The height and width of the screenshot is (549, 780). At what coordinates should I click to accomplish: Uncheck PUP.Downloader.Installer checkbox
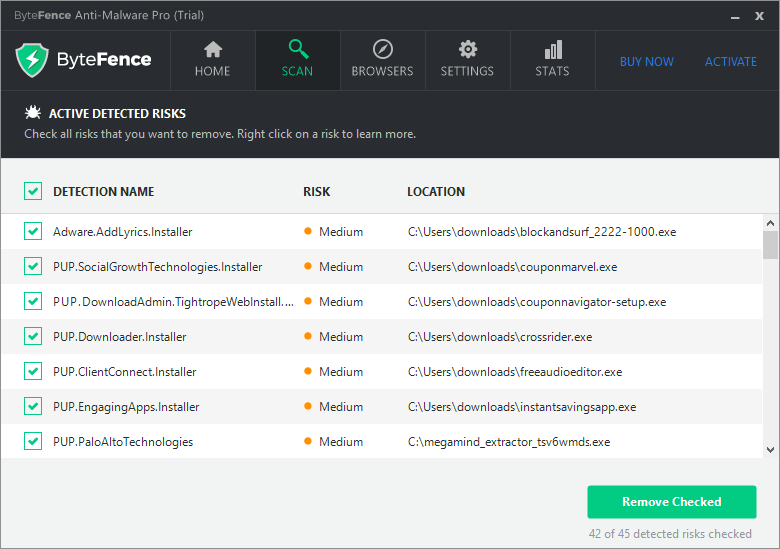[x=33, y=336]
